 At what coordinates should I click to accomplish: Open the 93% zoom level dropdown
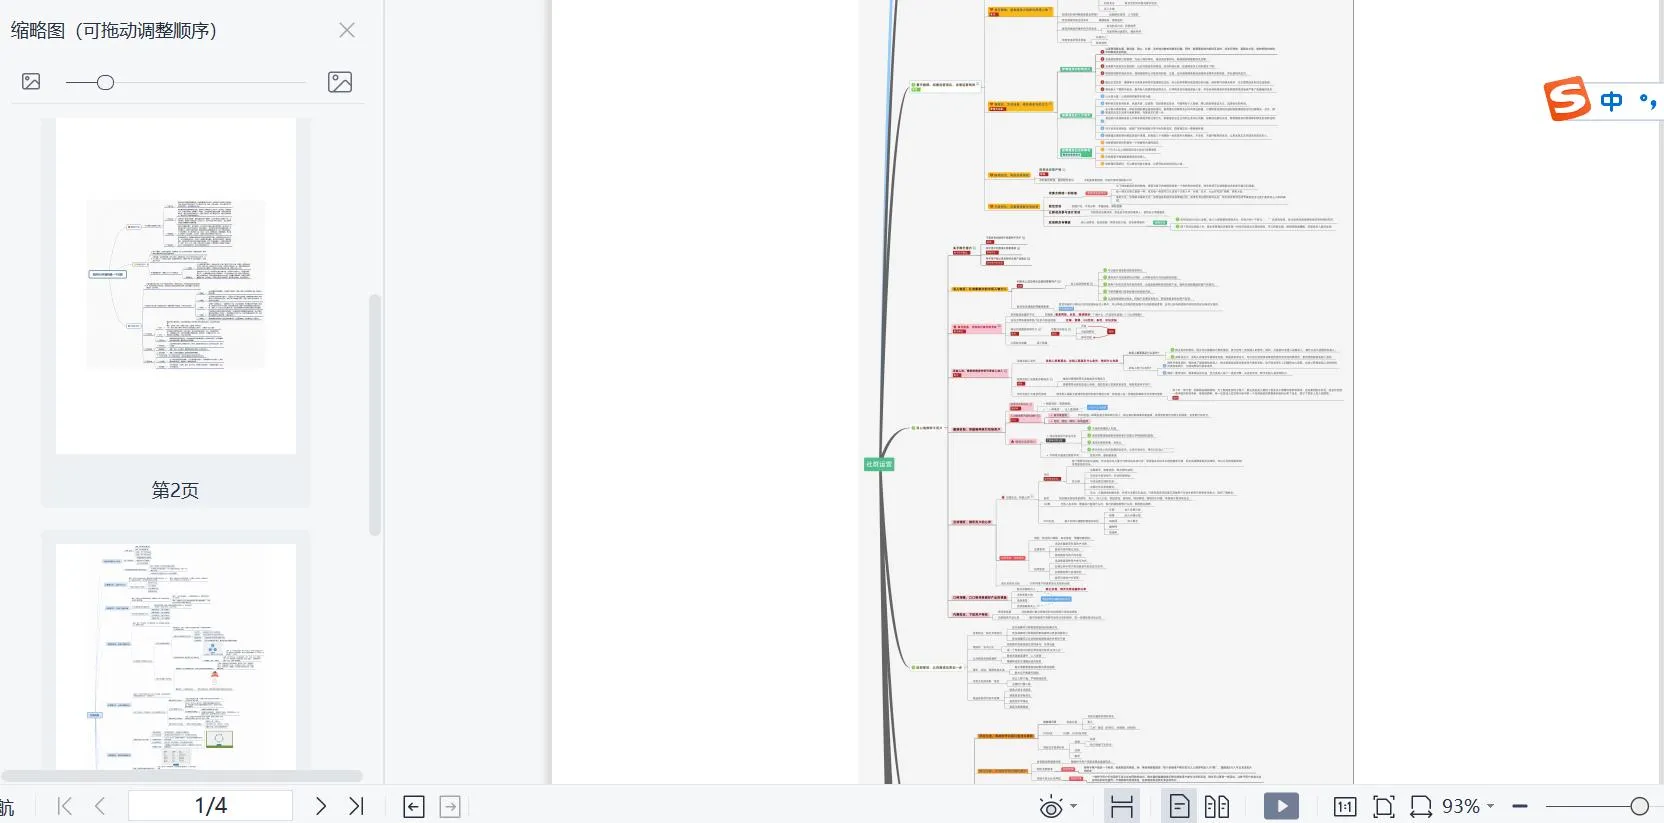[1468, 806]
